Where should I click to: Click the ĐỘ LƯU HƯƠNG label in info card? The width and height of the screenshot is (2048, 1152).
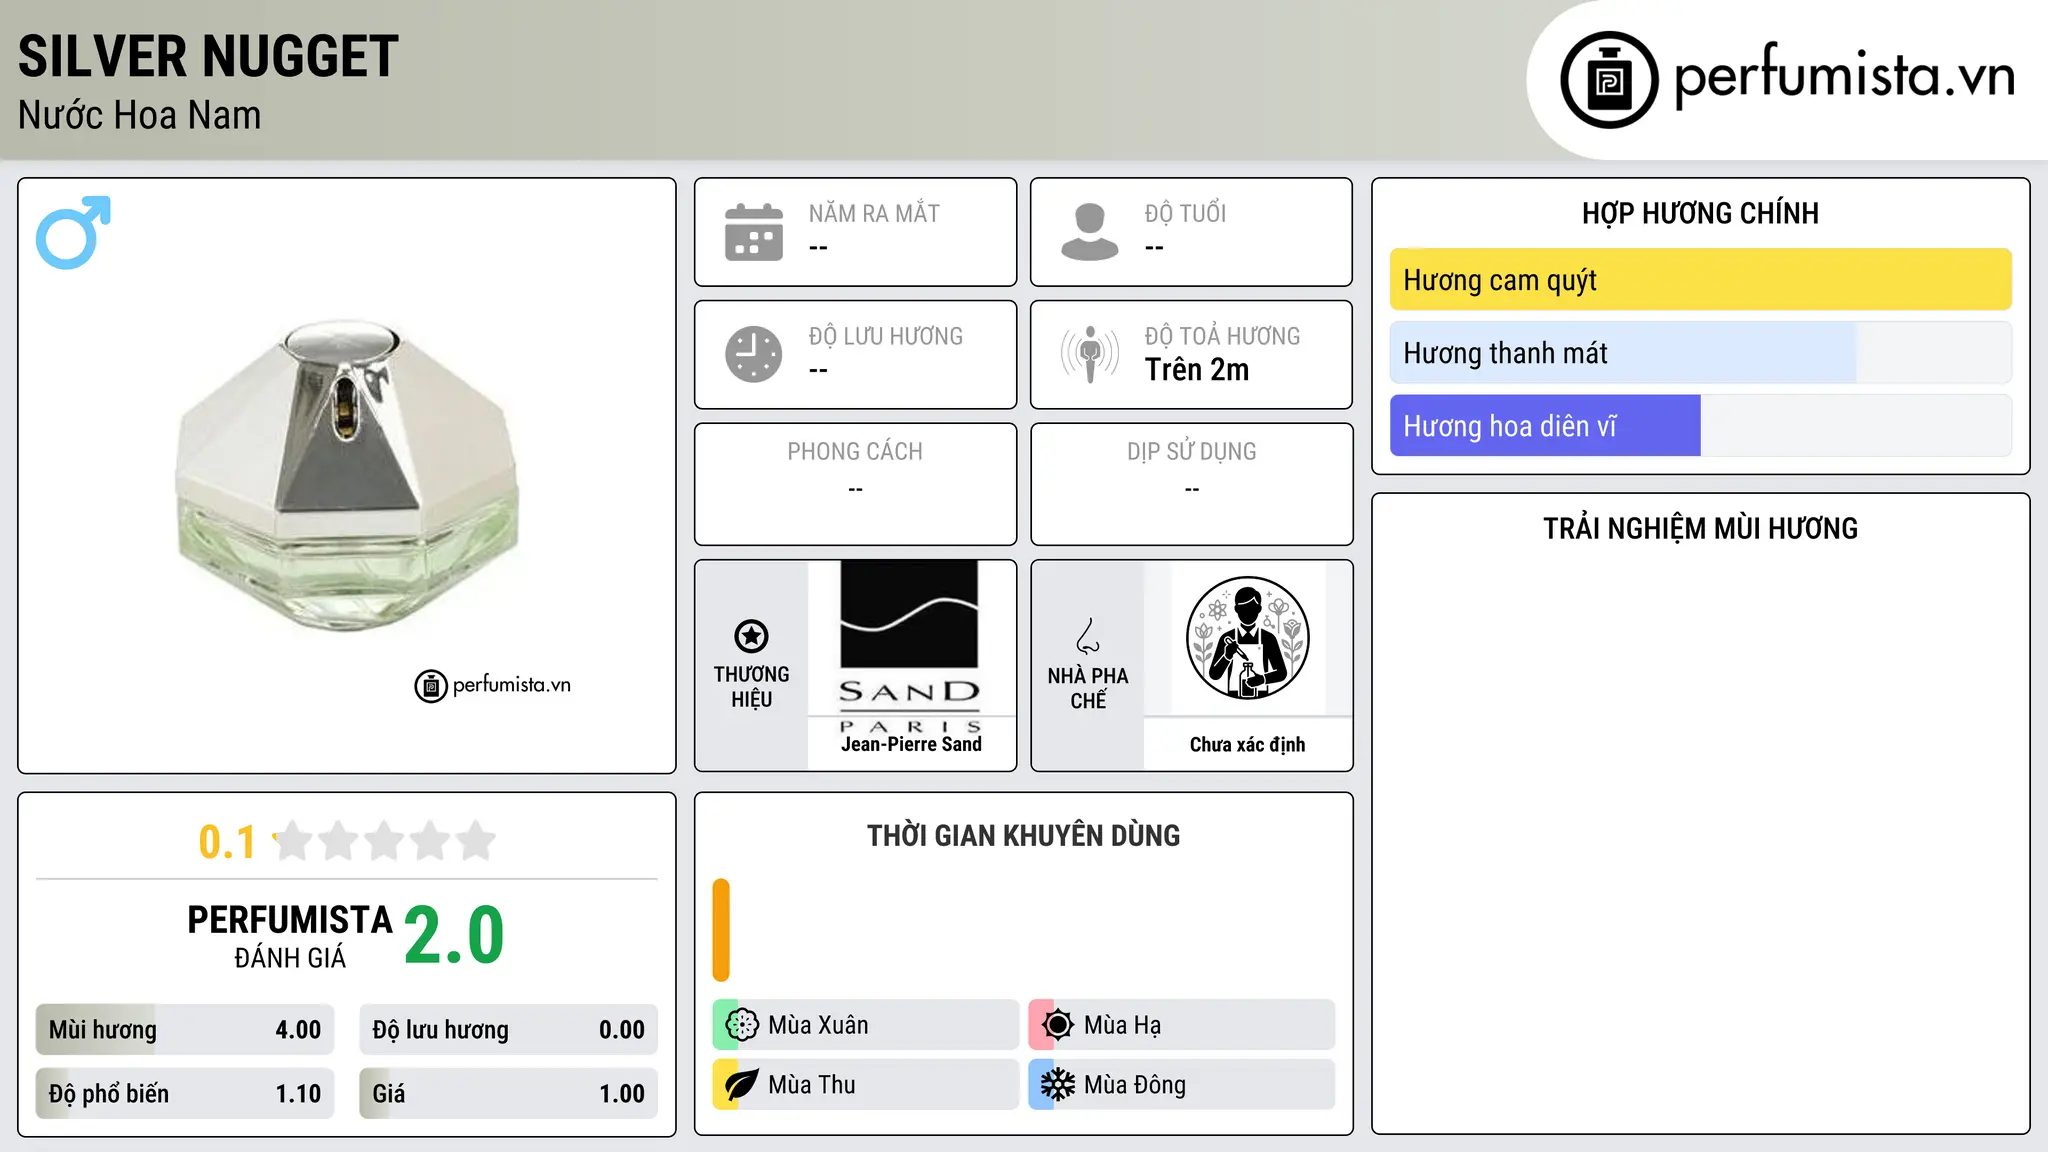[886, 336]
